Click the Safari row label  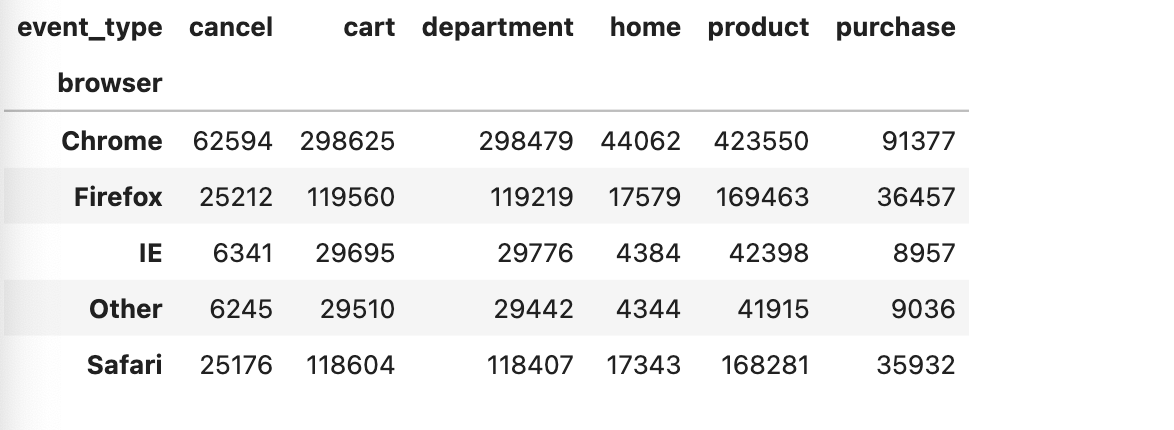point(124,365)
